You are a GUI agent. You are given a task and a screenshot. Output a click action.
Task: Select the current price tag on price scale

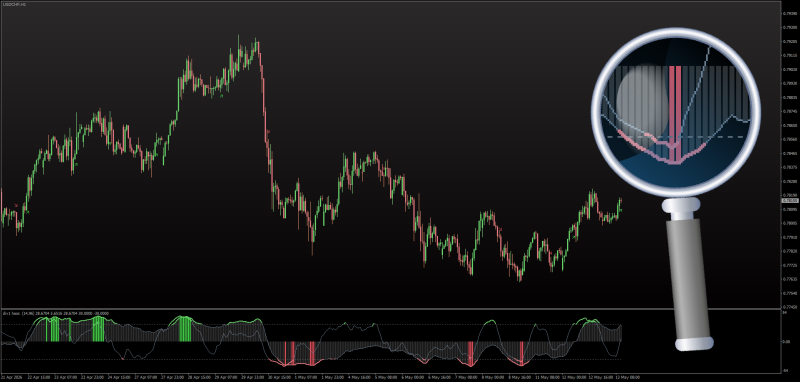click(790, 201)
